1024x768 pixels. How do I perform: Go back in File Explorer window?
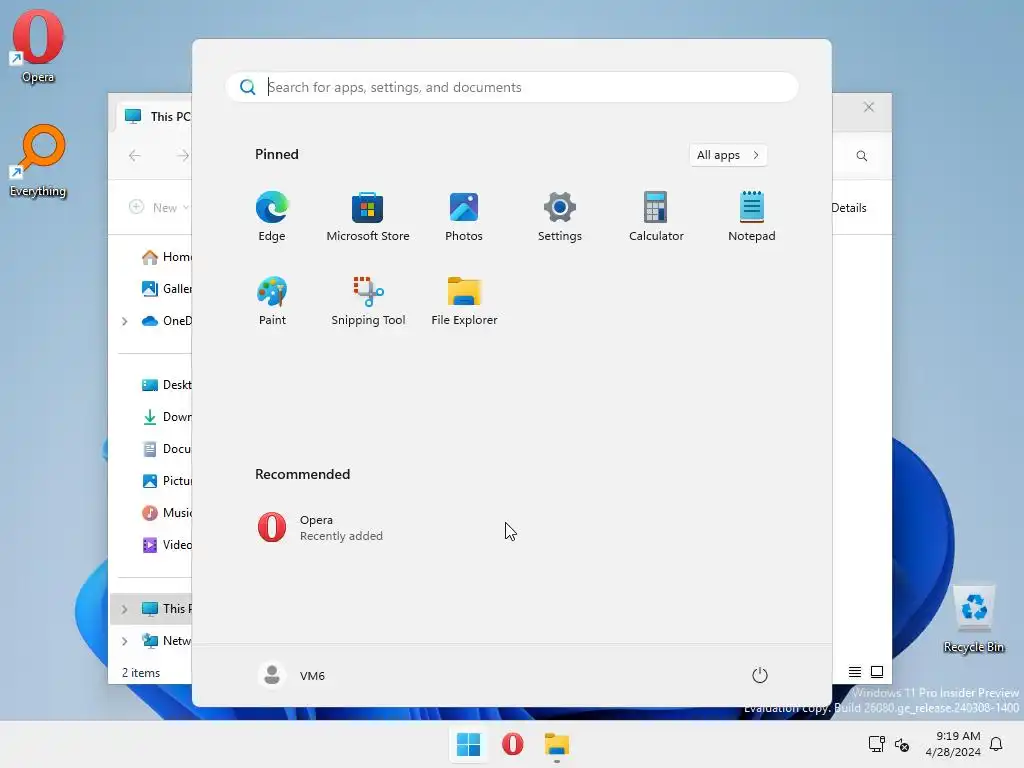135,155
